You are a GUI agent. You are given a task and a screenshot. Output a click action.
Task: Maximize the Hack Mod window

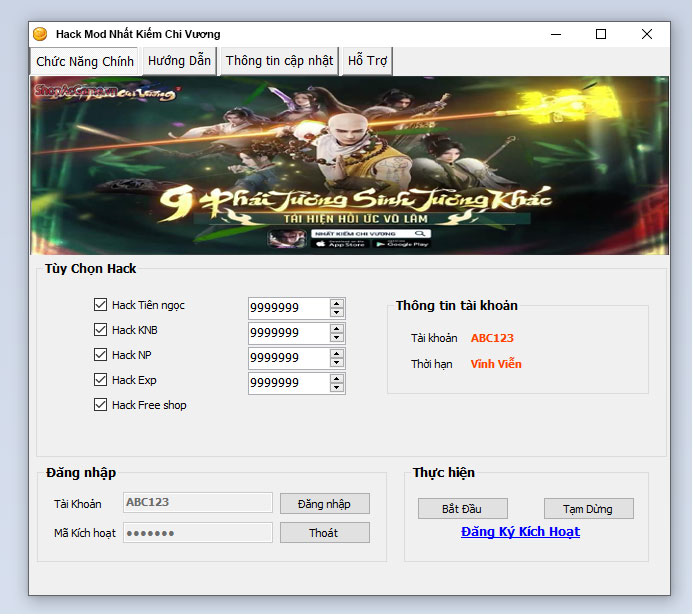click(x=601, y=34)
